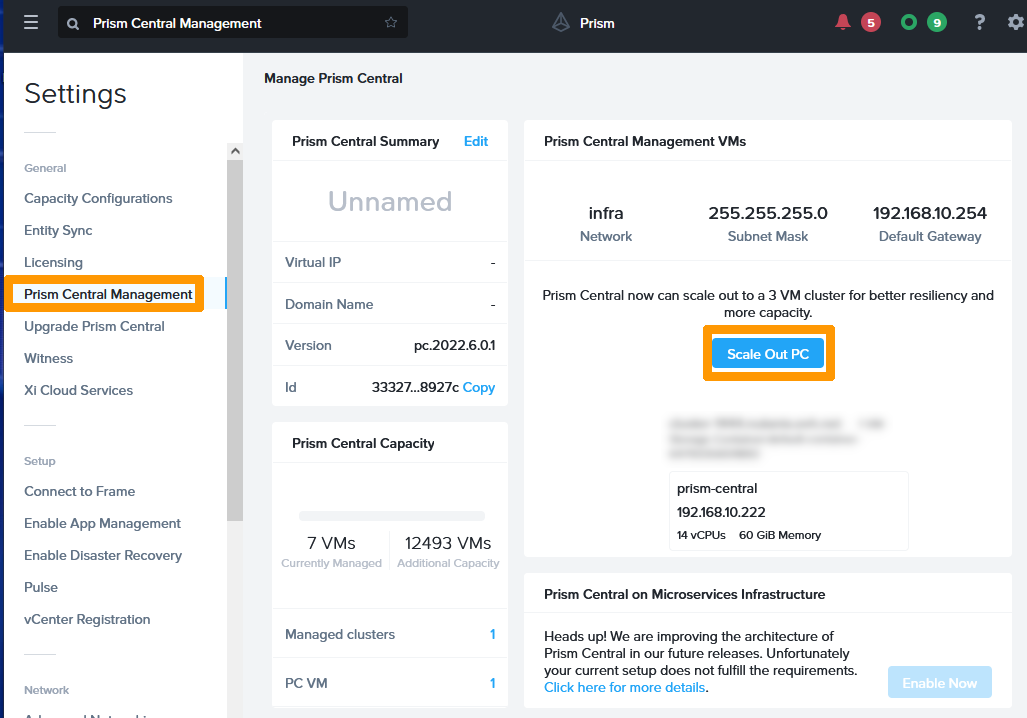The height and width of the screenshot is (718, 1027).
Task: Click the Scale Out PC button
Action: click(768, 354)
